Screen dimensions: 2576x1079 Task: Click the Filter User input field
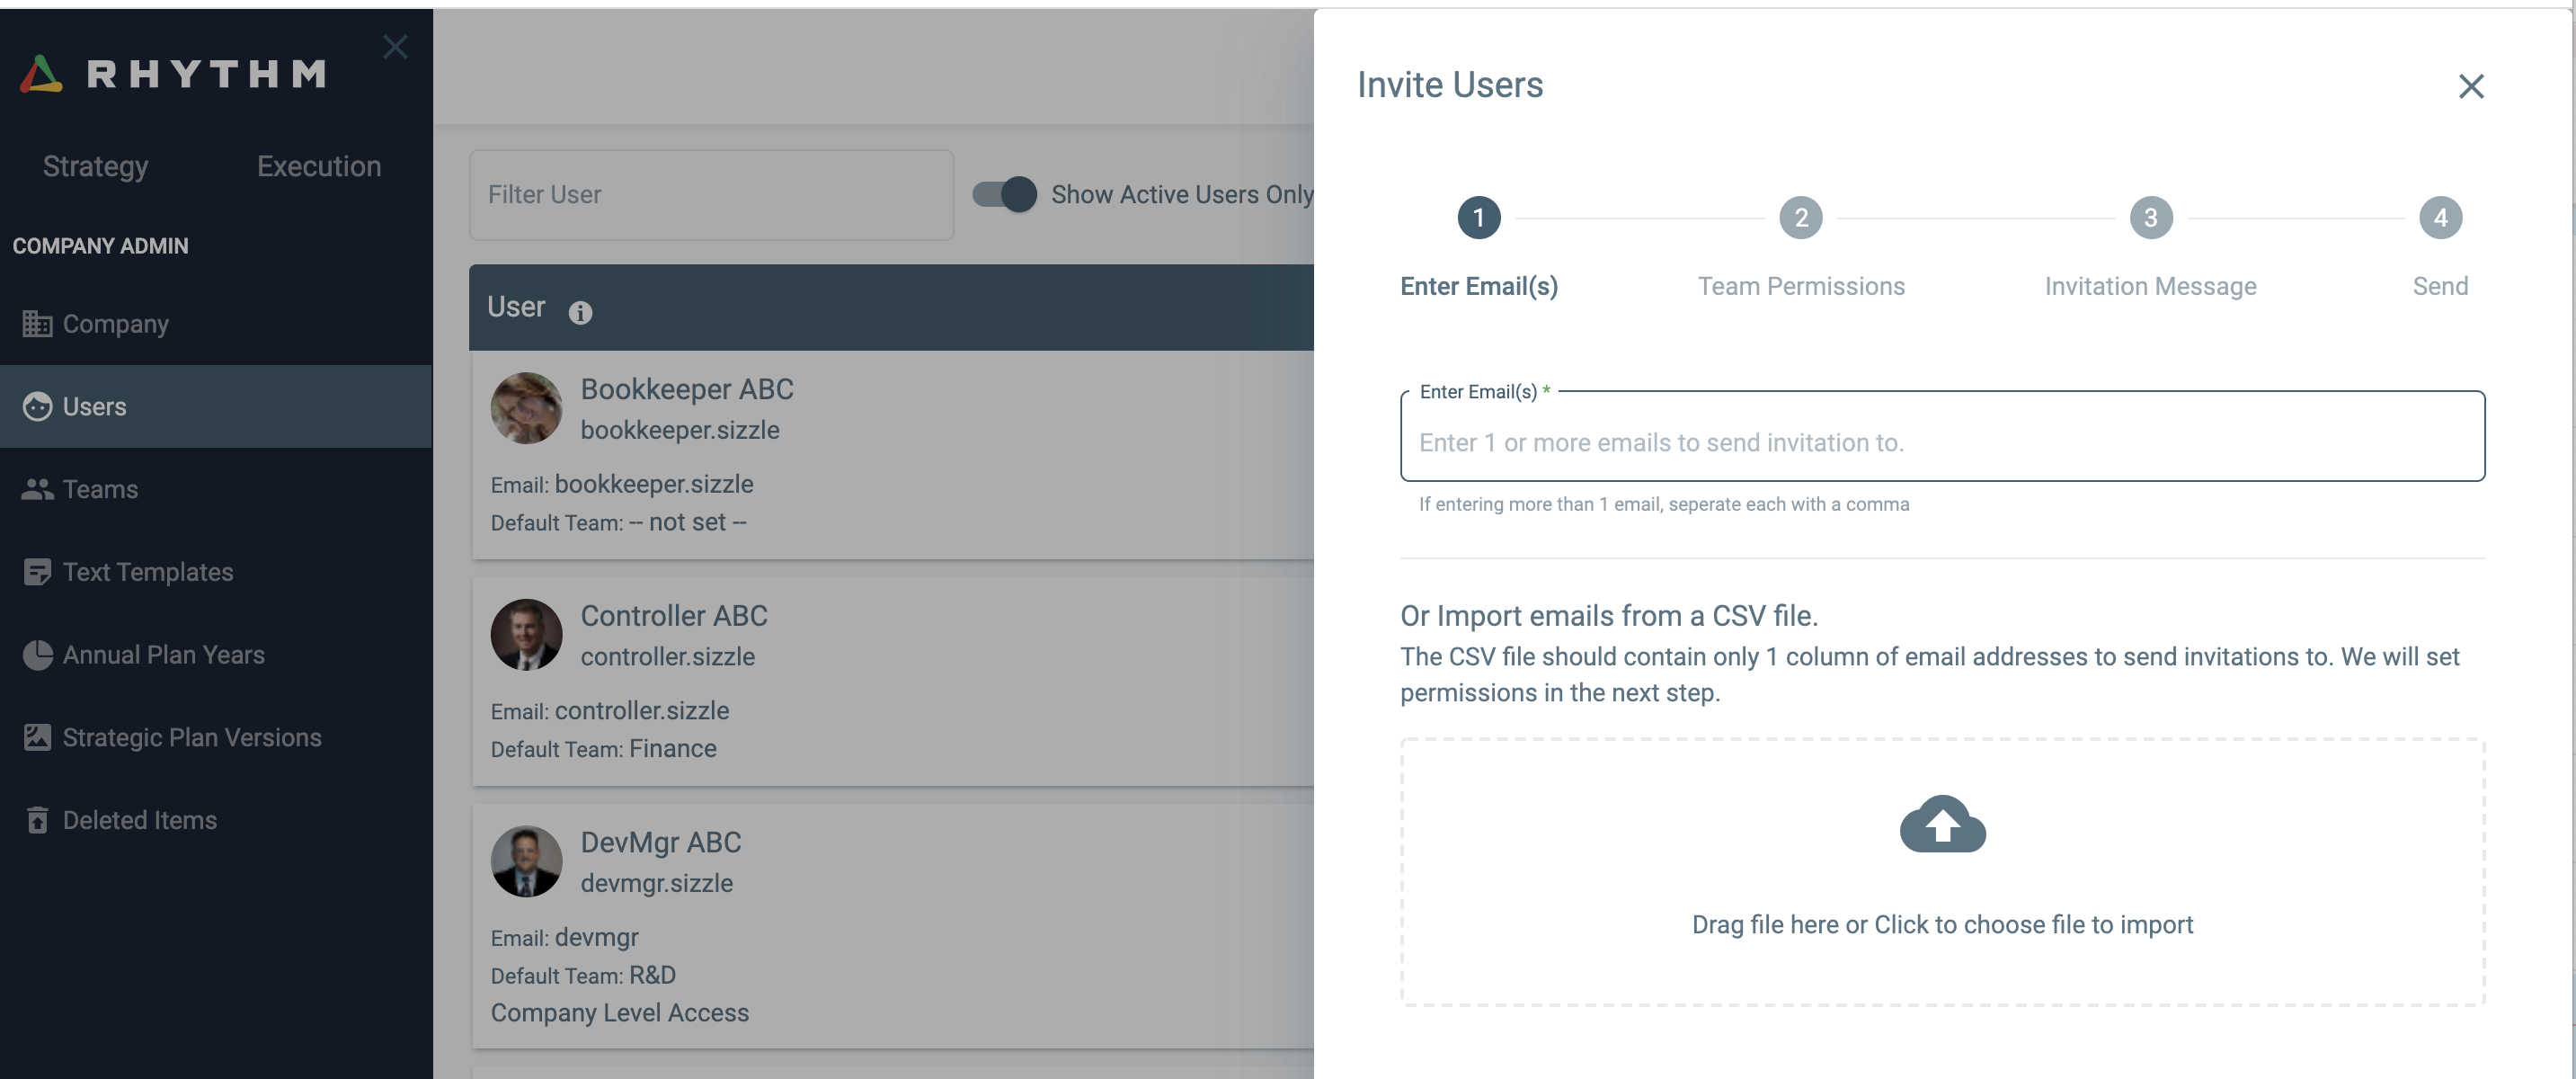click(x=711, y=195)
